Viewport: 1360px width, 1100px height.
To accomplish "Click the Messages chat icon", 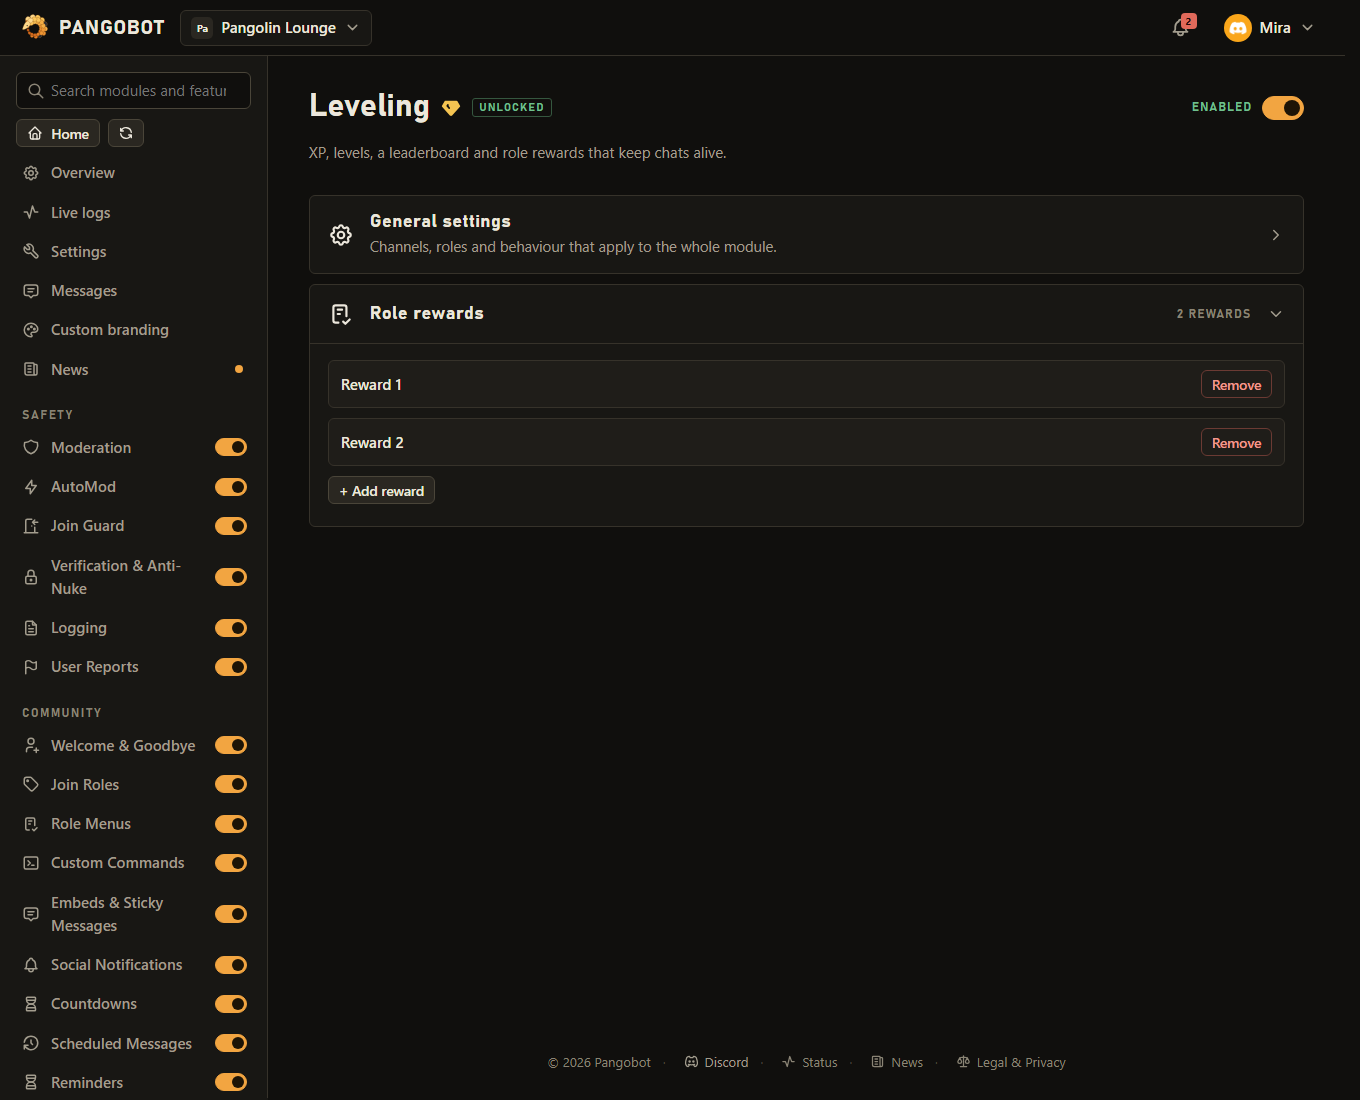I will coord(31,291).
